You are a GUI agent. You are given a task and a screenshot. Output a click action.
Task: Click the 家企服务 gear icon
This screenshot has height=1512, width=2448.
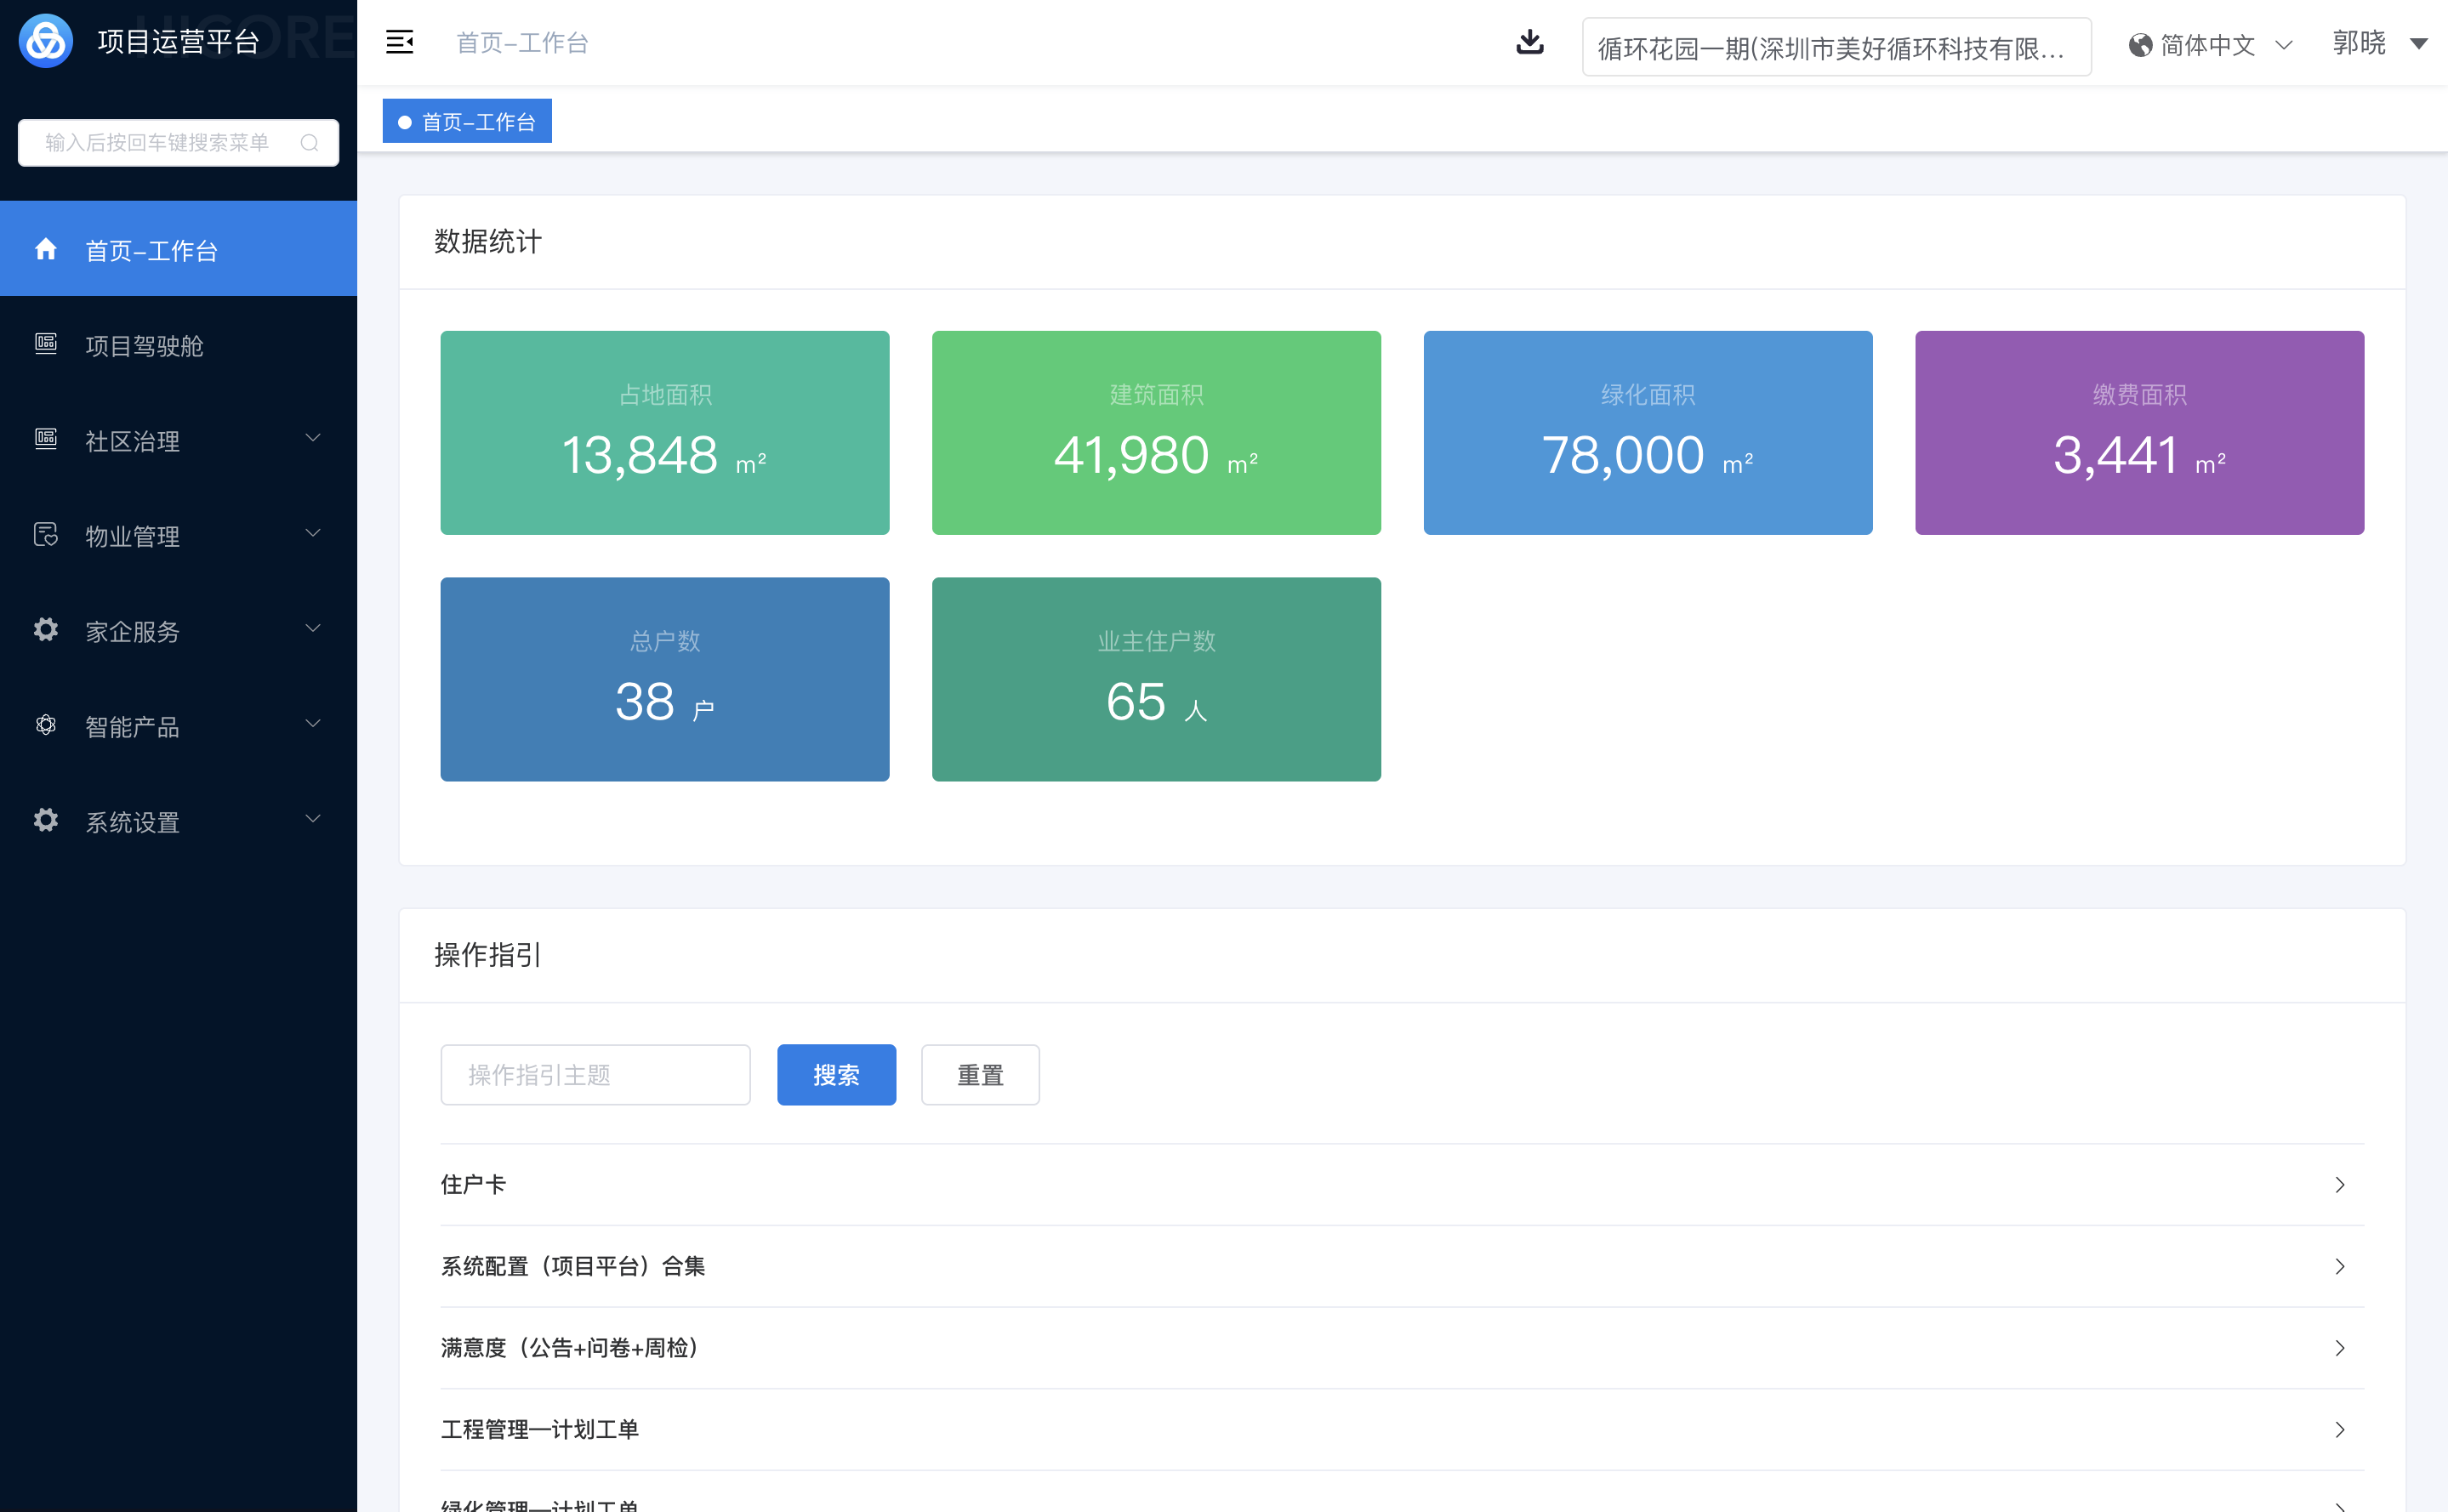pyautogui.click(x=46, y=630)
